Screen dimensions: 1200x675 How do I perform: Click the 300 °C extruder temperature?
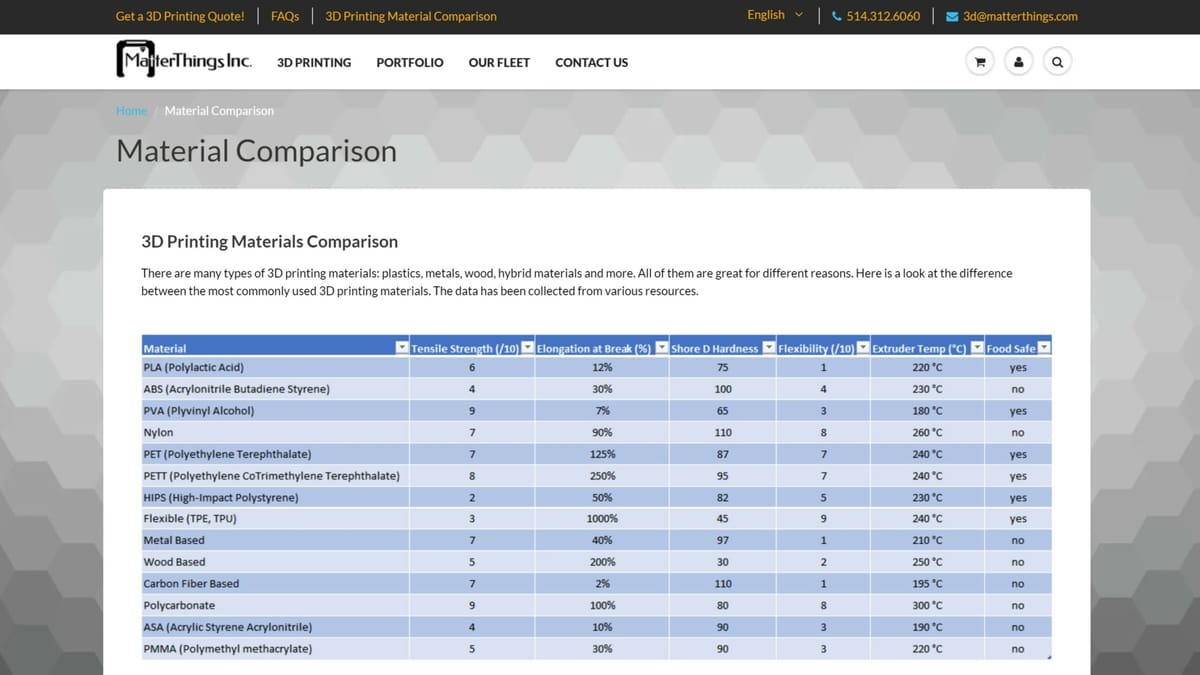click(x=927, y=605)
